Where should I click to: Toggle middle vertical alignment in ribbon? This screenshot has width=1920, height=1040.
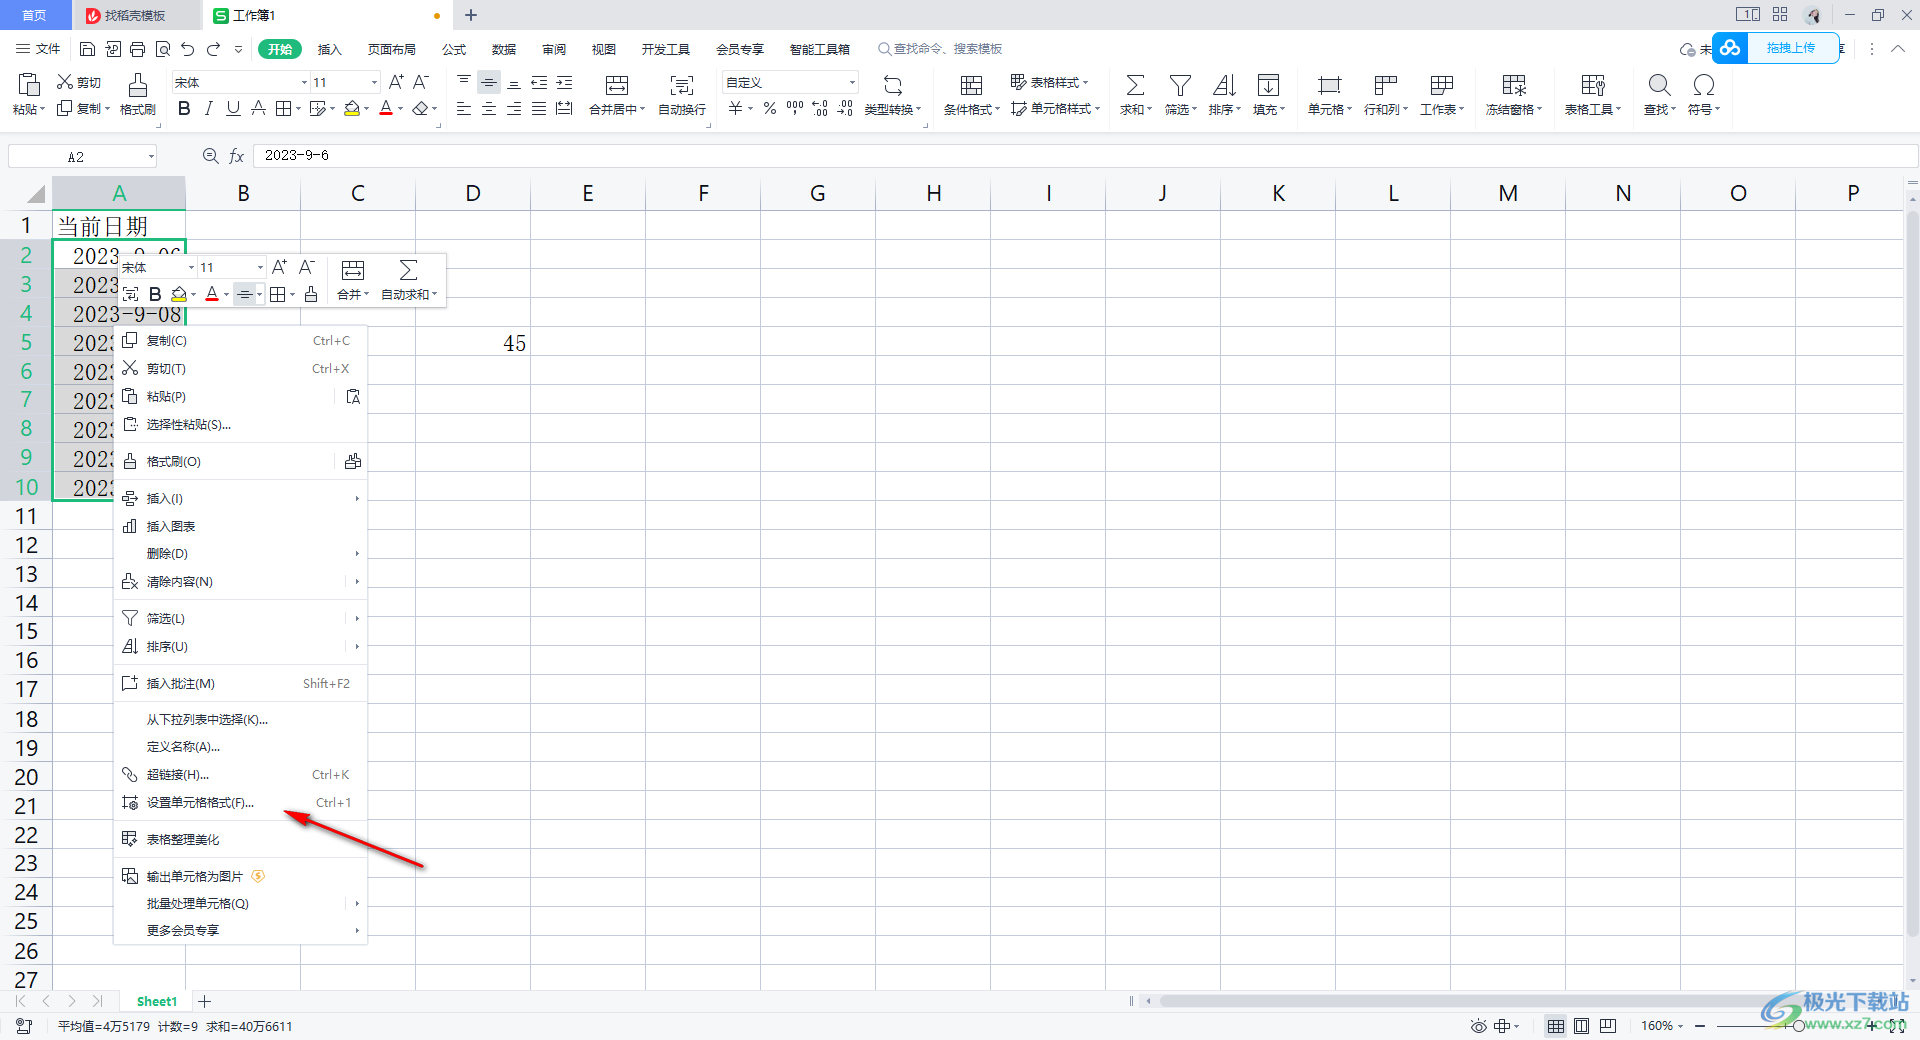[489, 82]
